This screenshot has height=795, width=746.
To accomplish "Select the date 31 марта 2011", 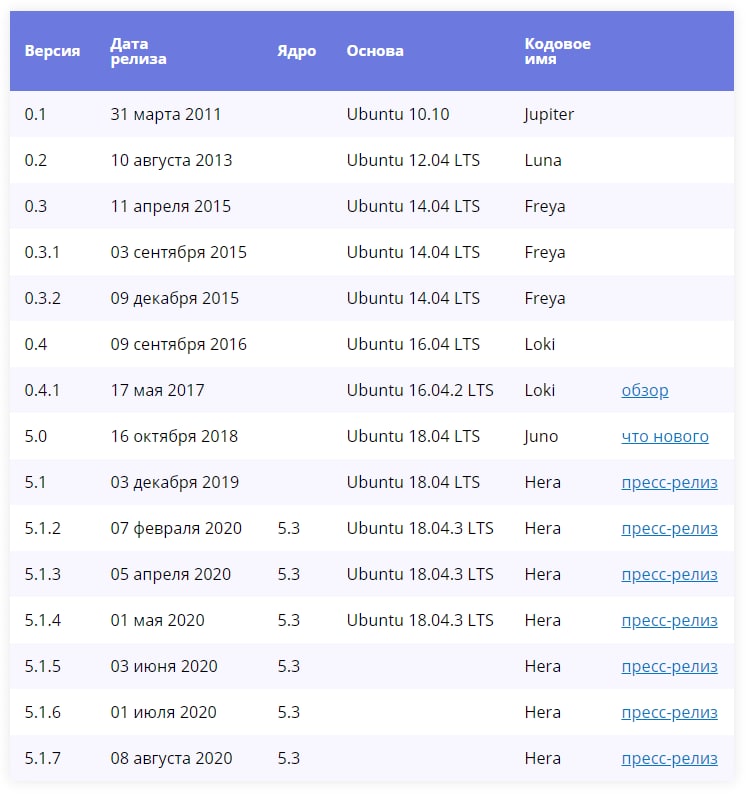I will (165, 114).
